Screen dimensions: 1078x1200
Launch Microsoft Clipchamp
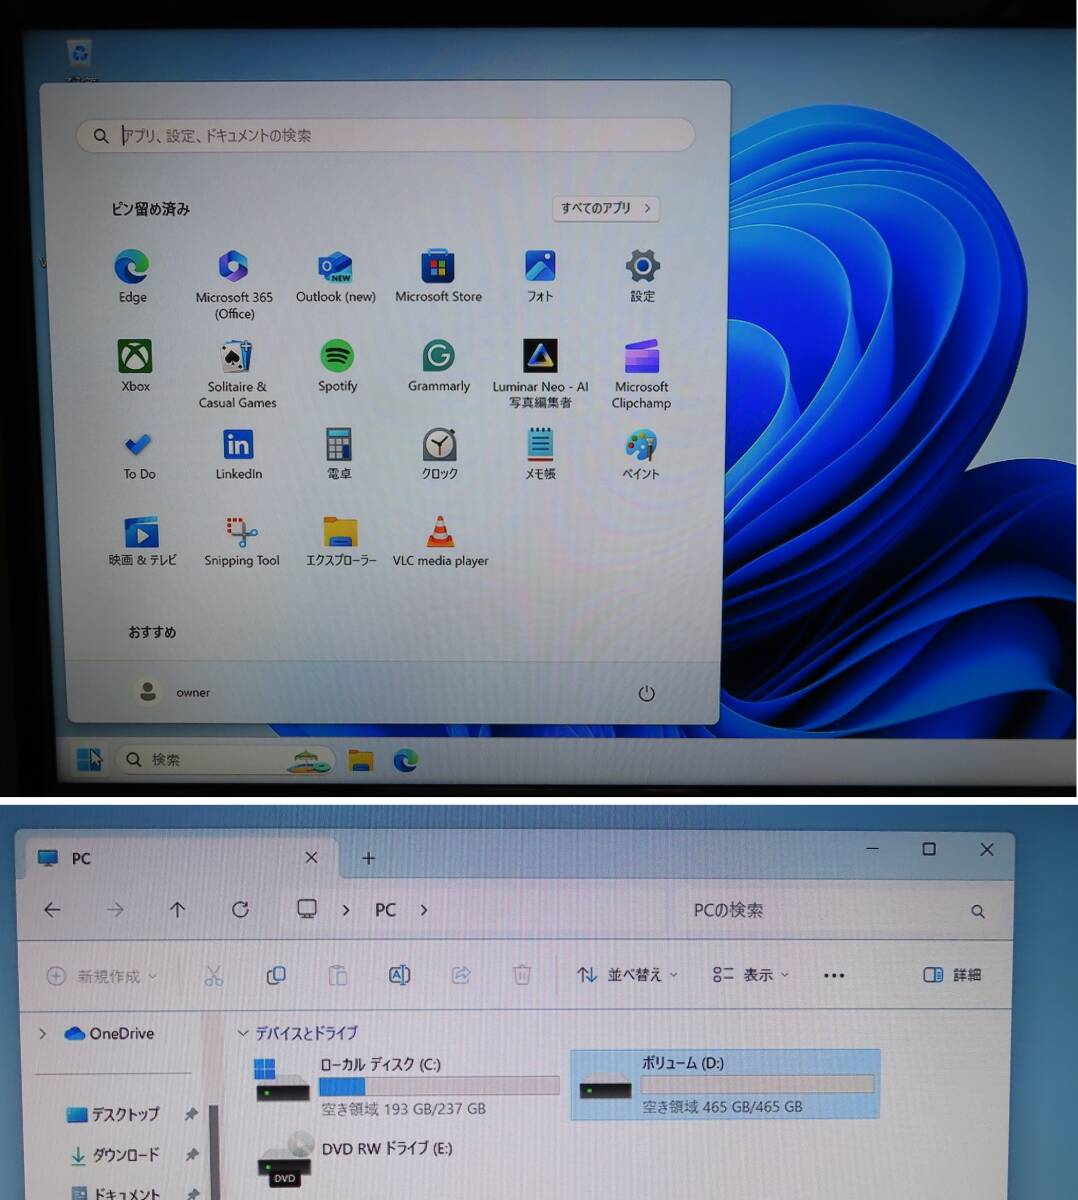tap(641, 373)
